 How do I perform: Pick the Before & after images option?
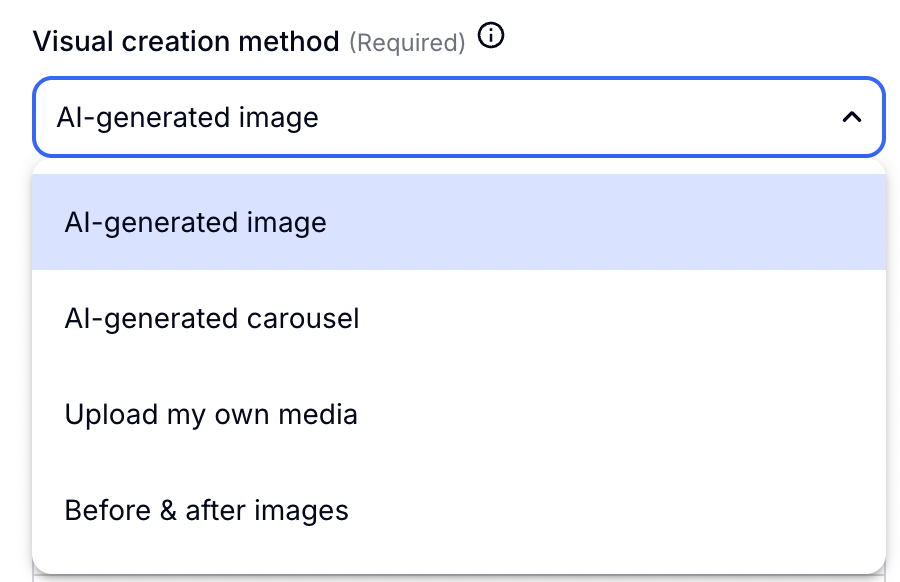click(206, 510)
